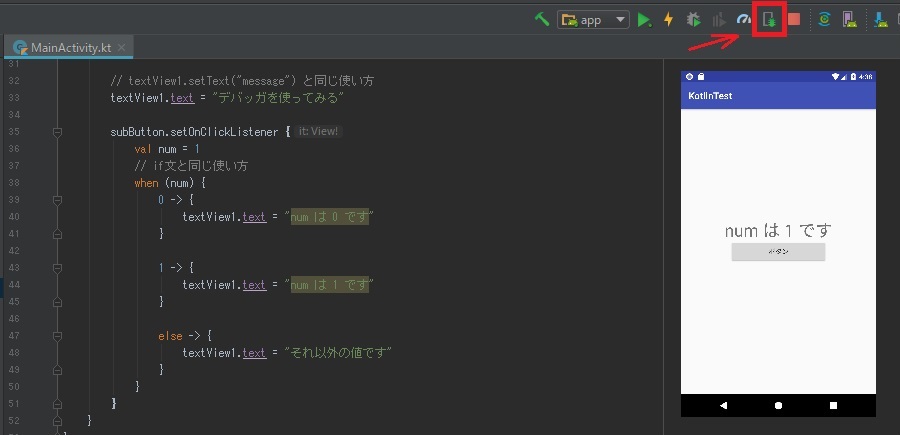Click fold end marker at line 51

pyautogui.click(x=57, y=403)
